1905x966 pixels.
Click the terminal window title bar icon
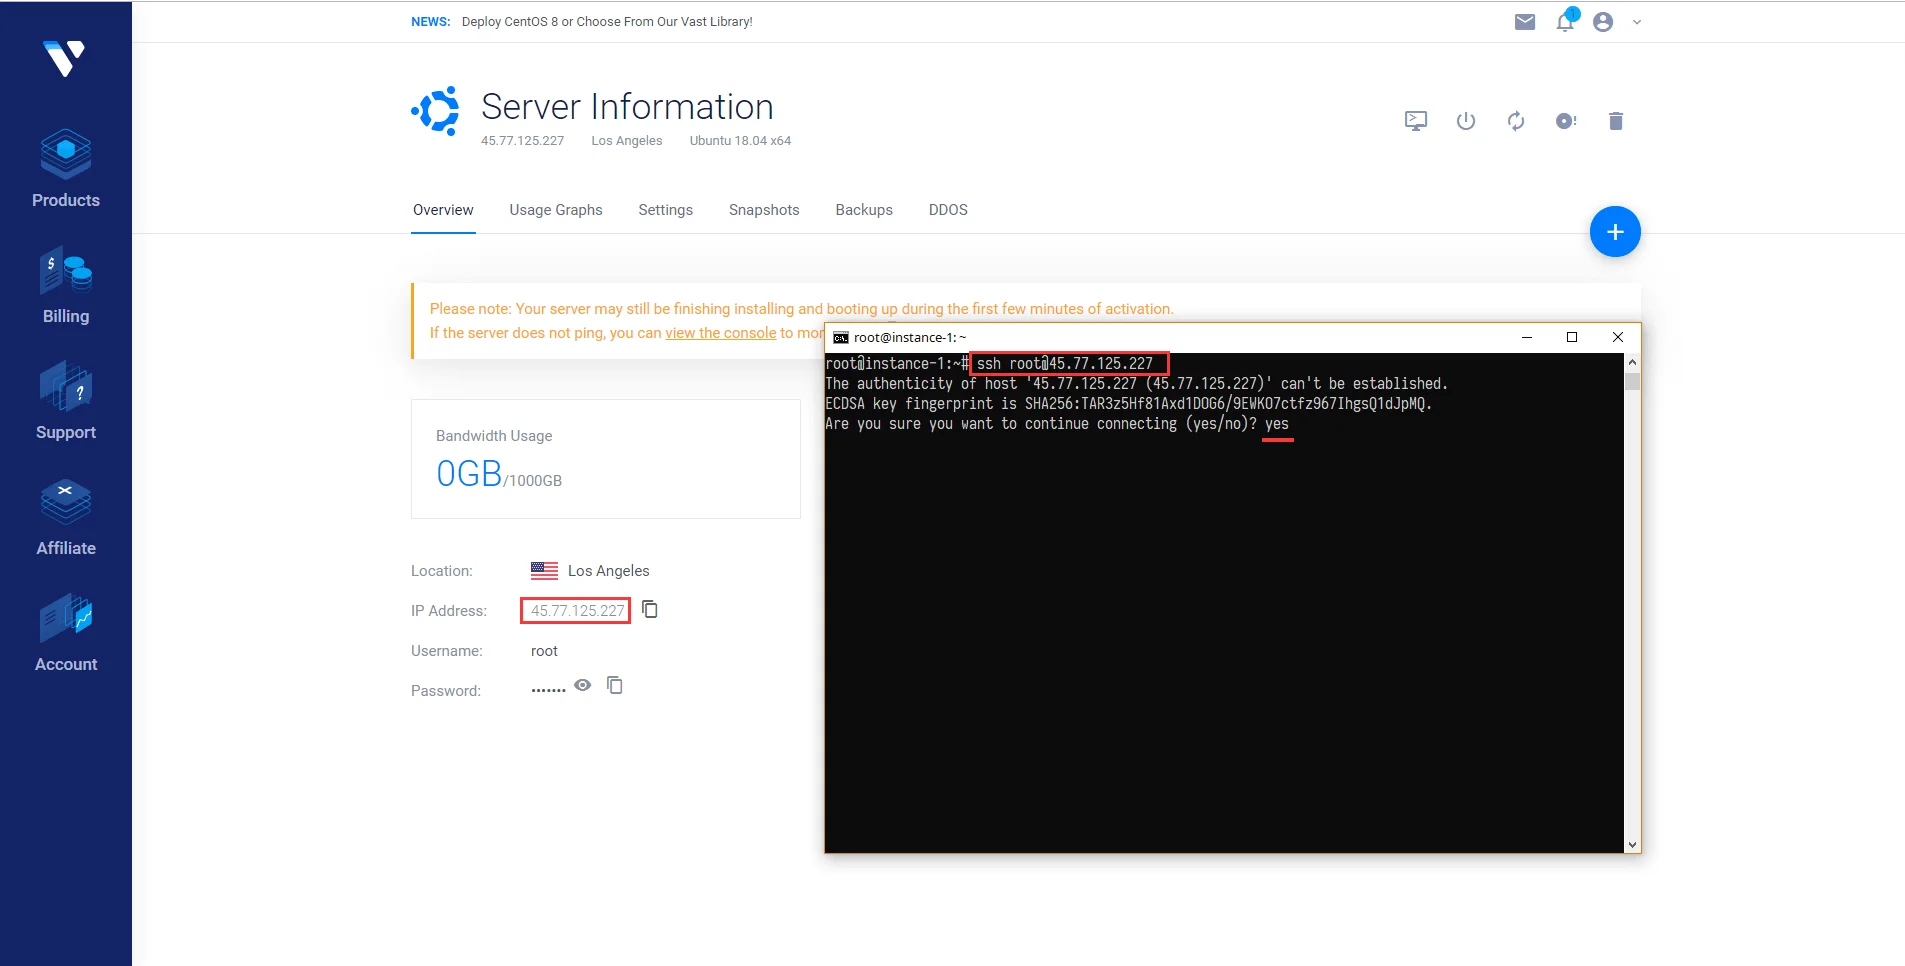click(x=841, y=338)
